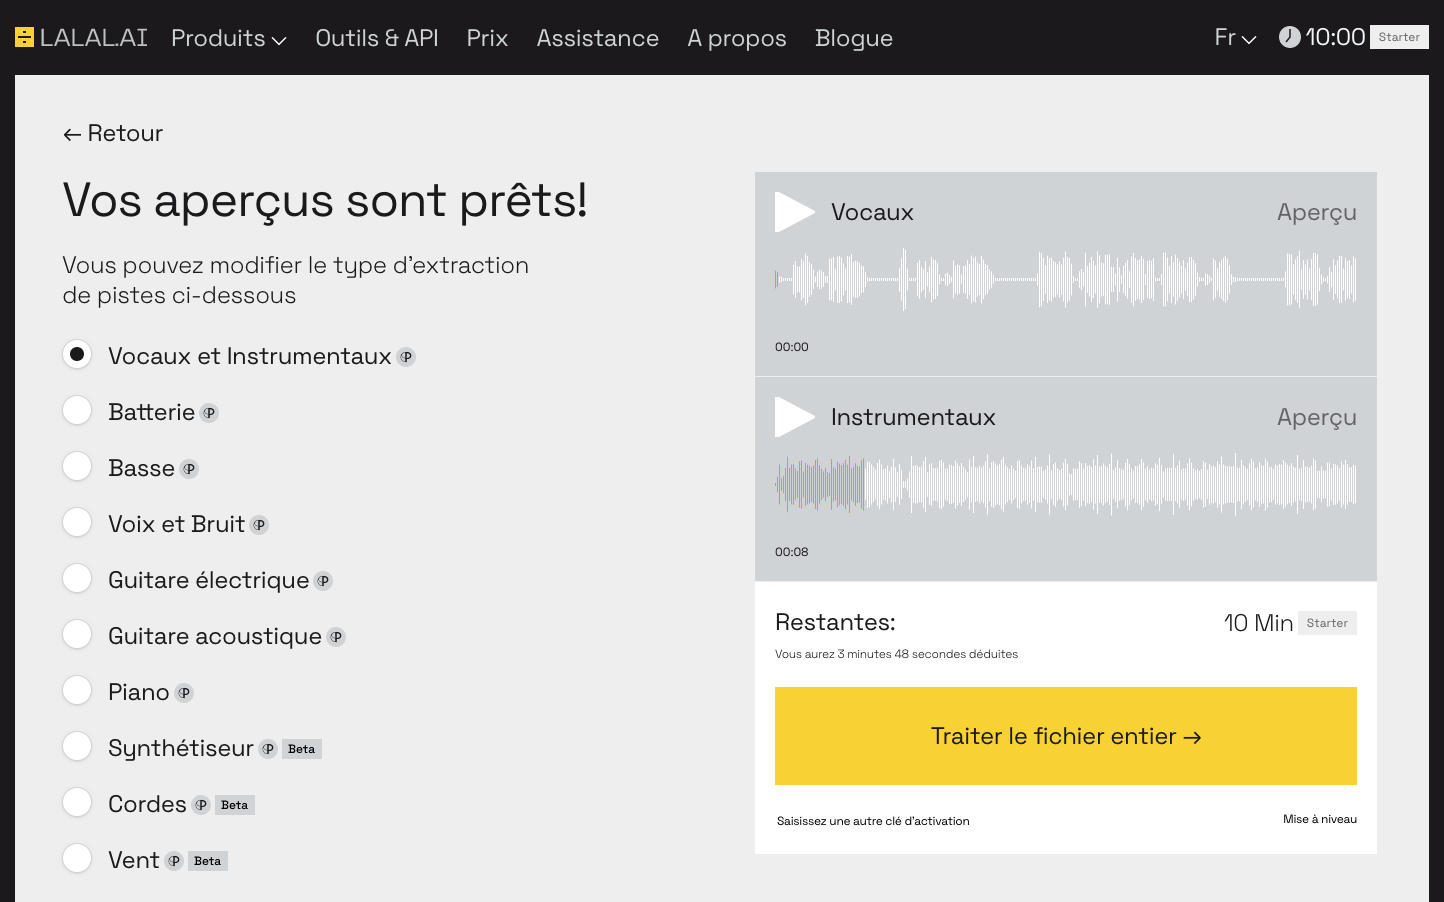Click the Beta badge beside Vent

pyautogui.click(x=208, y=861)
